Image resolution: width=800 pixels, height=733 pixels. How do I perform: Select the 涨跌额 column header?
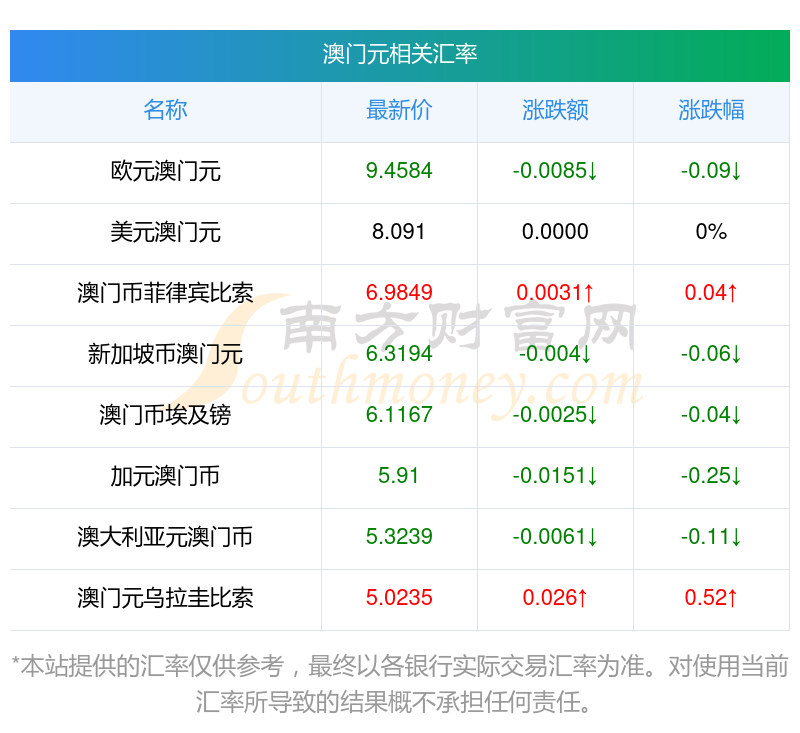pos(555,110)
